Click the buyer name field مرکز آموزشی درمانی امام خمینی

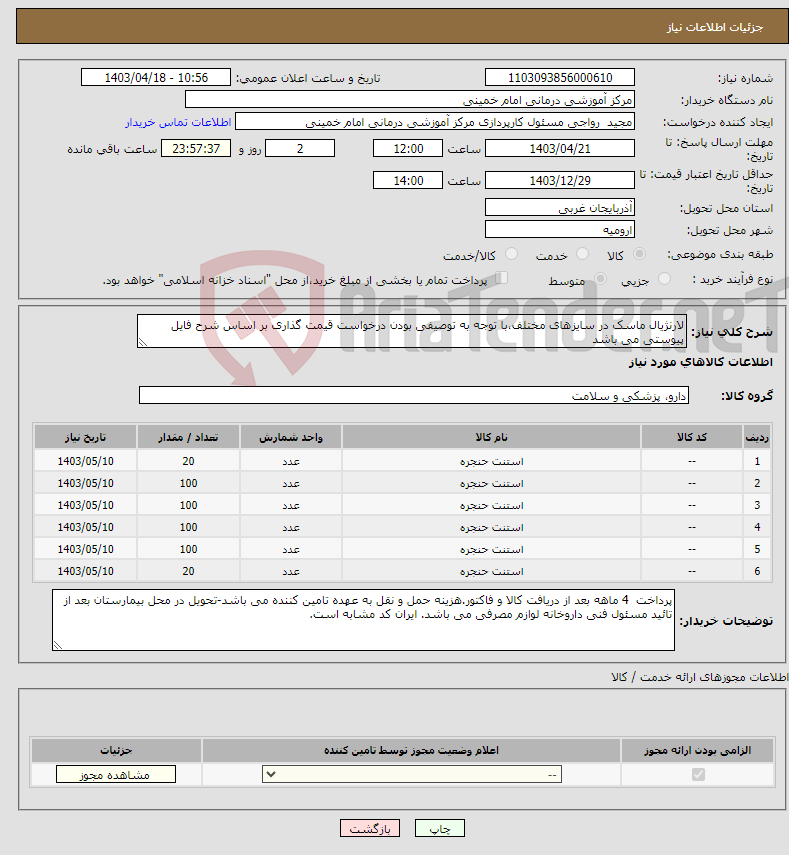409,100
